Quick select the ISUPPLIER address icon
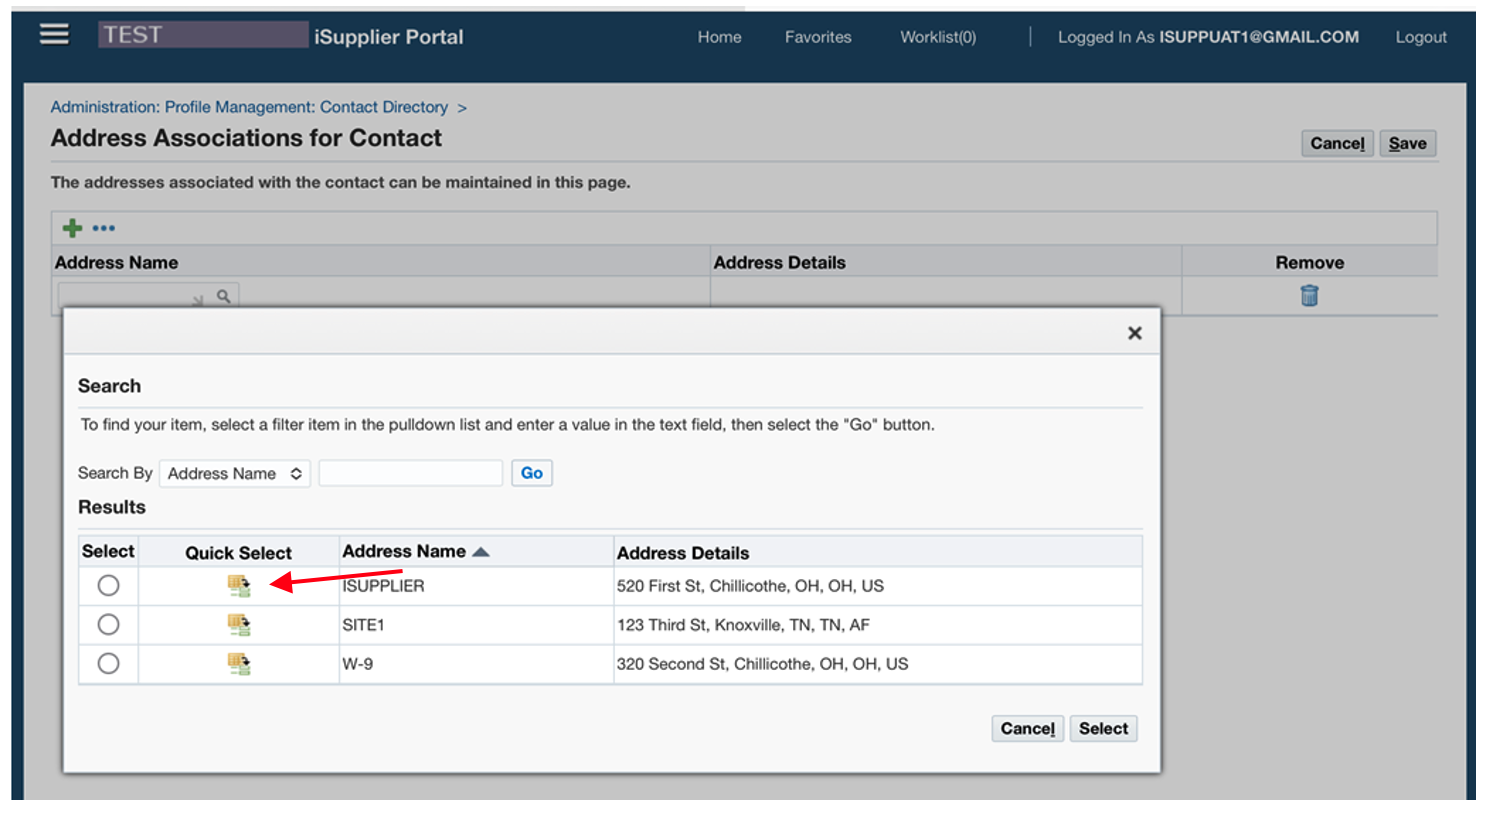The image size is (1494, 816). pyautogui.click(x=239, y=586)
